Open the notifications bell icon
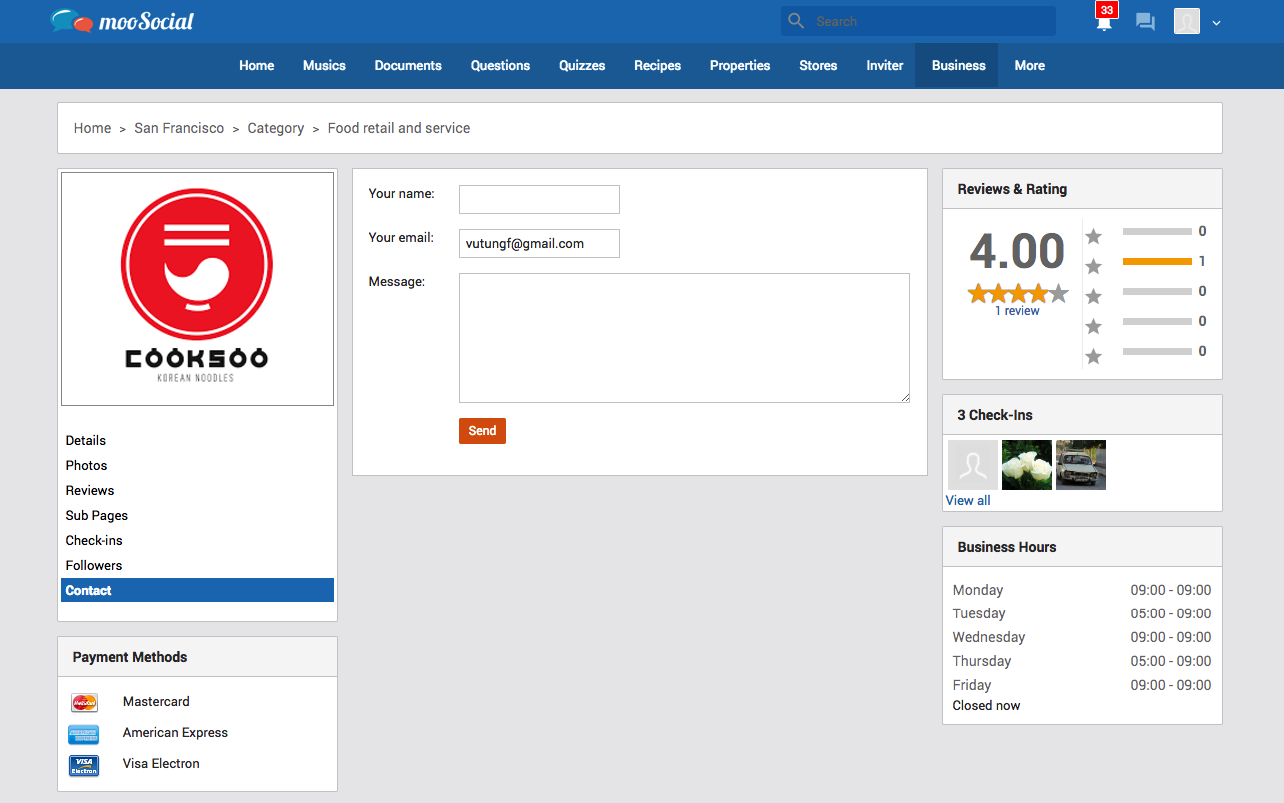1284x803 pixels. (1104, 24)
